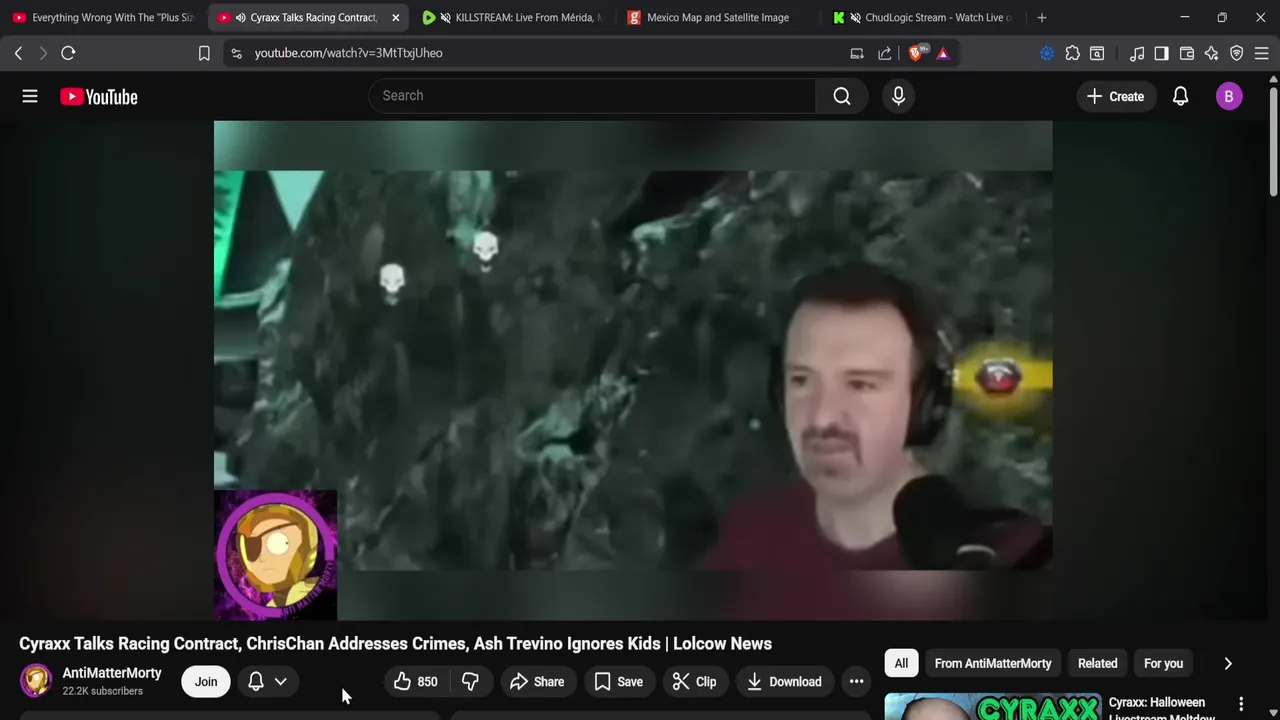Screen dimensions: 1280x720
Task: Switch to Mexico Map and Satellite Image tab
Action: pyautogui.click(x=717, y=18)
